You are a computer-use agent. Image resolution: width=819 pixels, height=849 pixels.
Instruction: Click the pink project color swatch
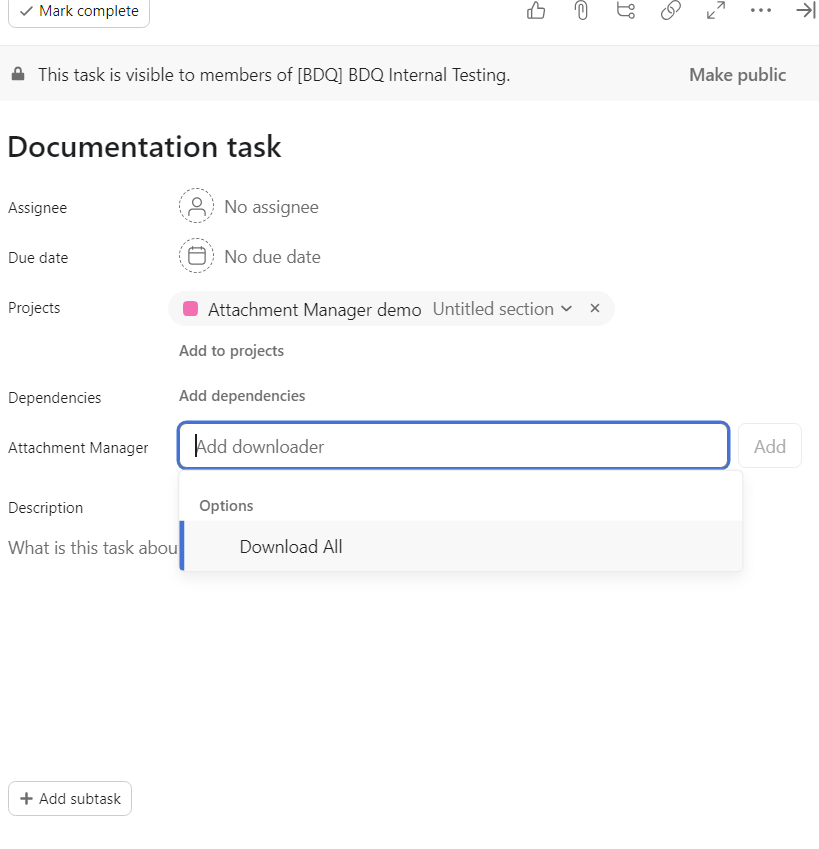(190, 309)
